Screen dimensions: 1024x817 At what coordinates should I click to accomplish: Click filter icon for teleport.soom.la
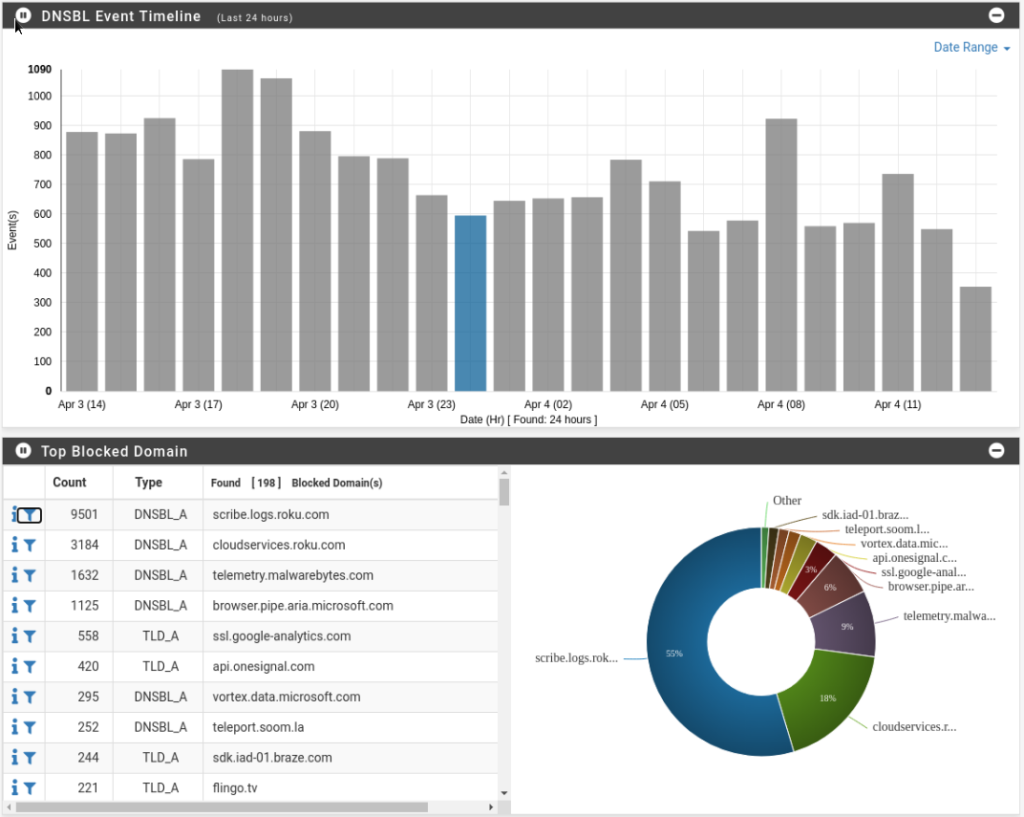[30, 728]
